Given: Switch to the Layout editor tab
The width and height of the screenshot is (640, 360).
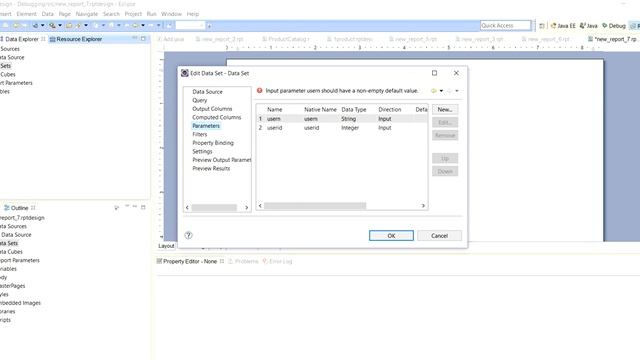Looking at the screenshot, I should [x=166, y=246].
